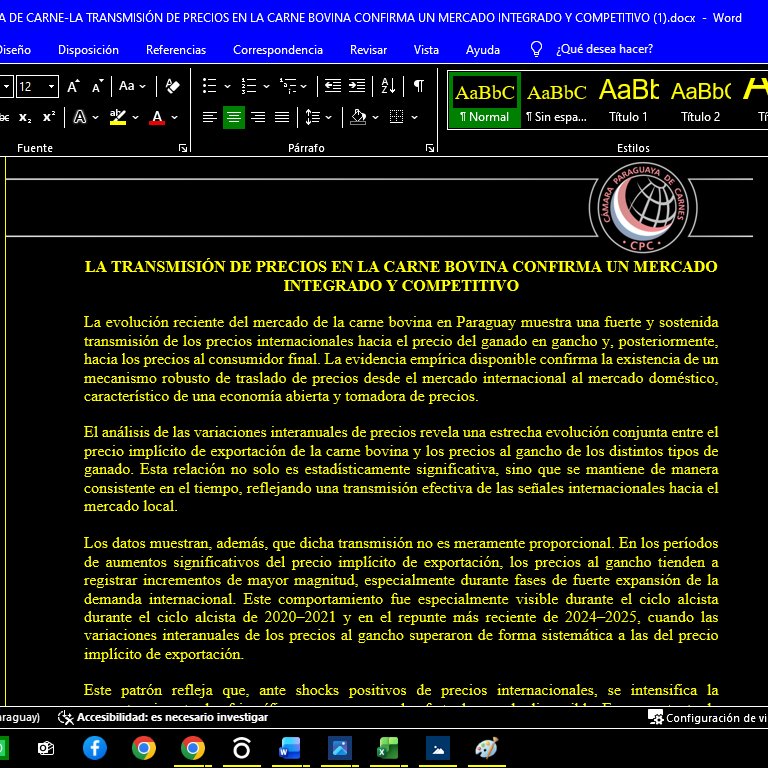This screenshot has width=768, height=768.
Task: Apply paragraph shading with paint bucket
Action: point(359,118)
